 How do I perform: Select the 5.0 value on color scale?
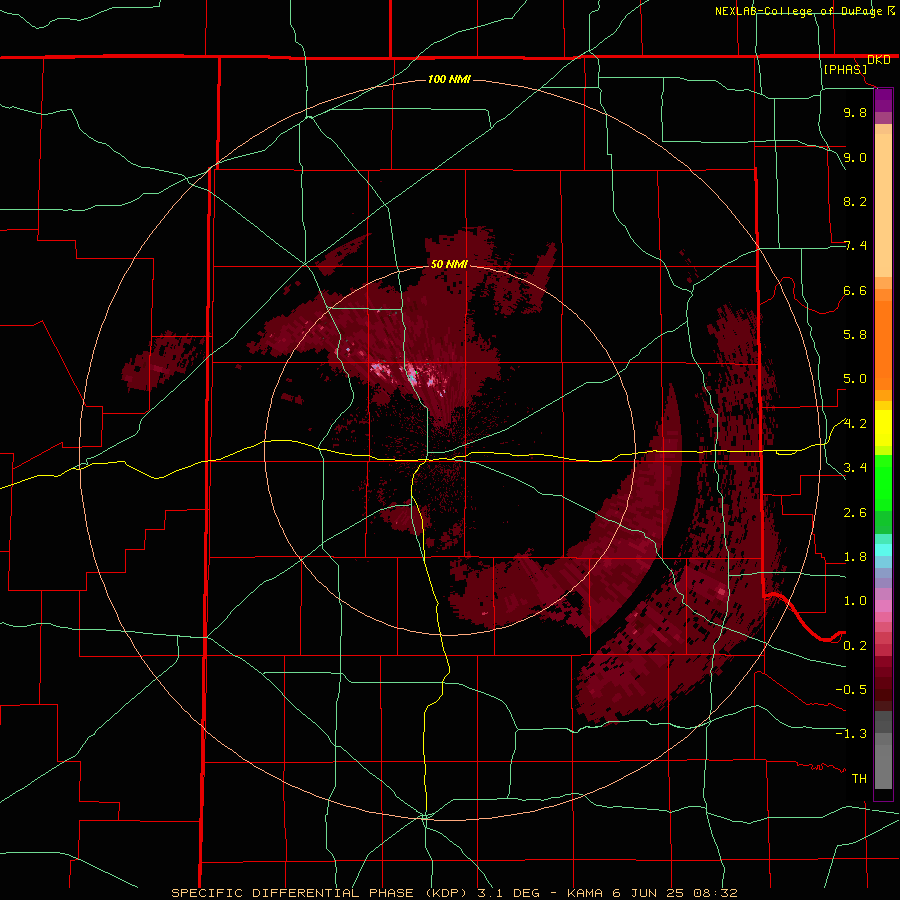click(855, 379)
